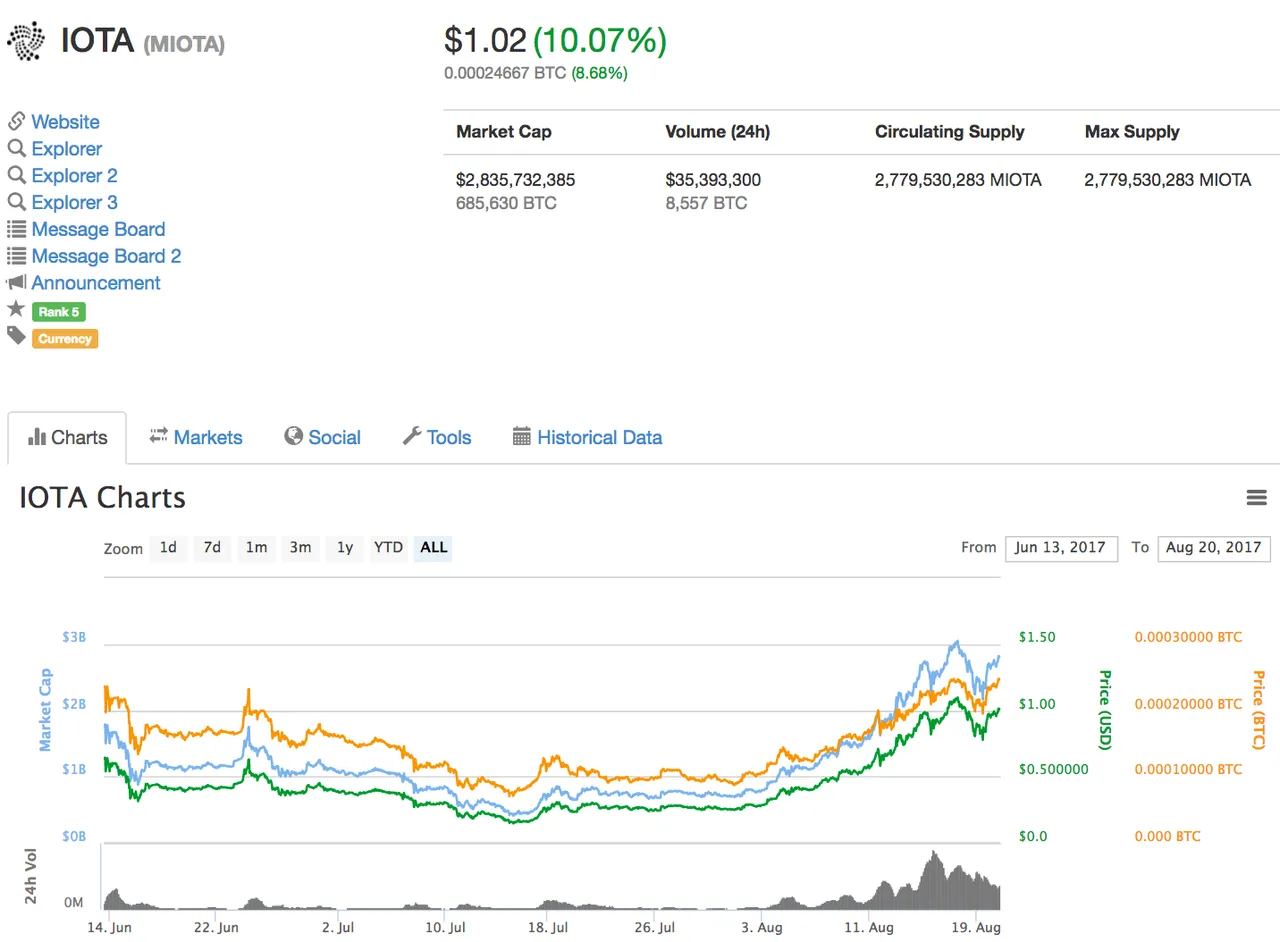The height and width of the screenshot is (942, 1280).
Task: Click the globe icon on the Social tab
Action: pos(294,436)
